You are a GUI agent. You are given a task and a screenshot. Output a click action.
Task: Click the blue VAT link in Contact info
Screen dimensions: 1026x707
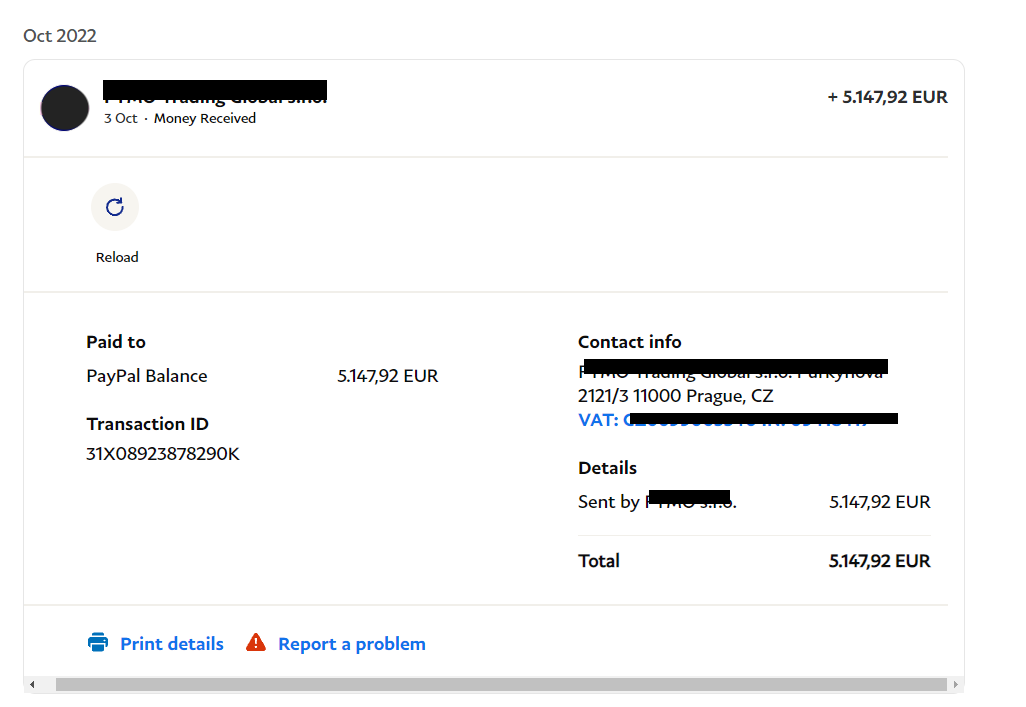pyautogui.click(x=737, y=420)
